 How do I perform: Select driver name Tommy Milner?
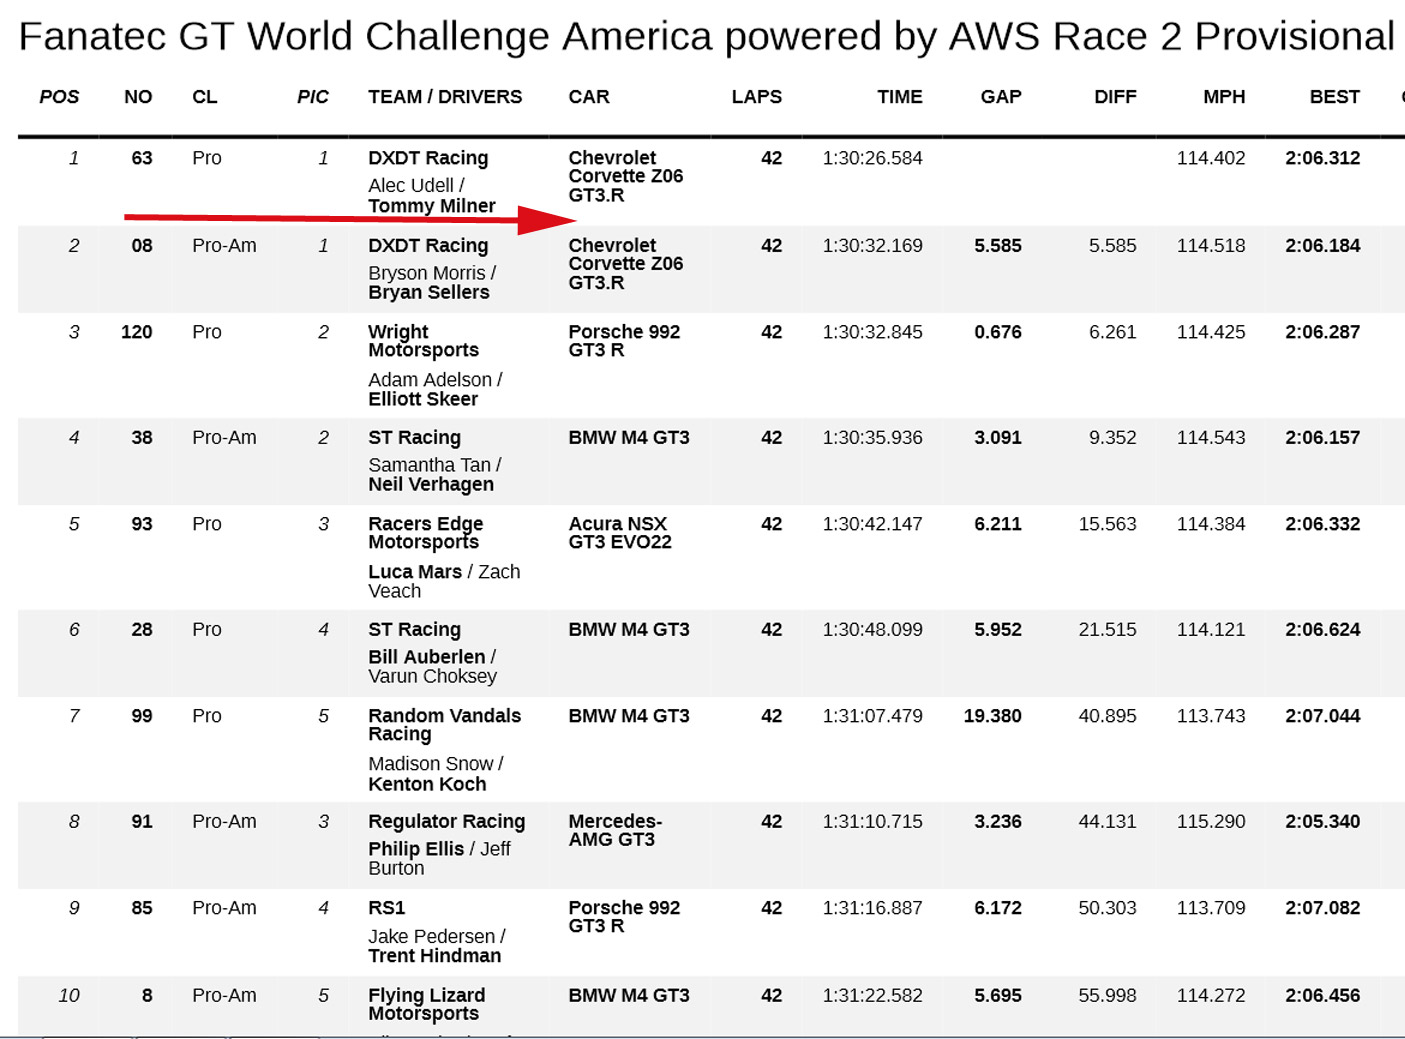click(432, 206)
